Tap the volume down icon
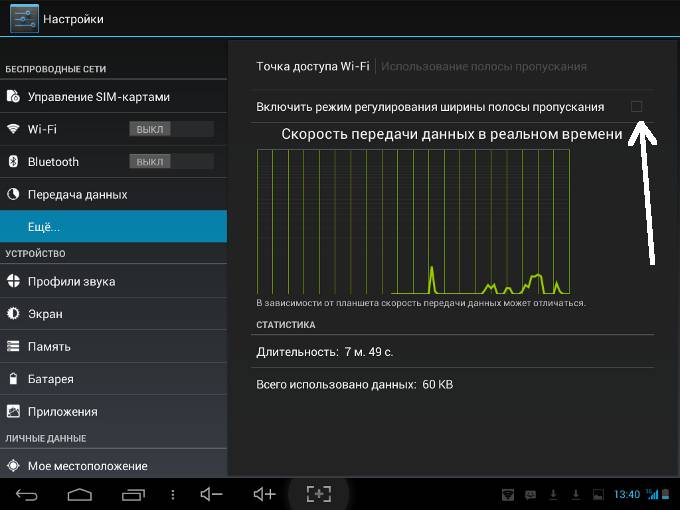Viewport: 680px width, 510px height. (x=211, y=494)
